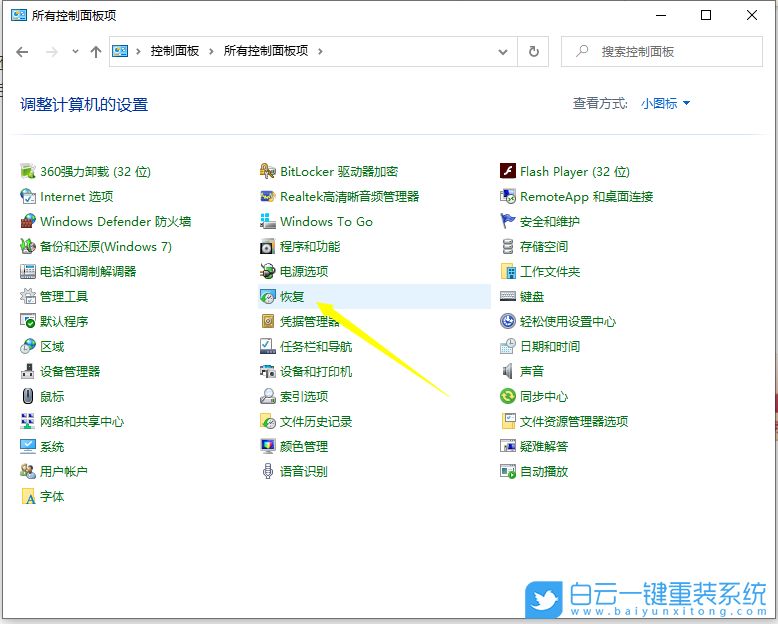The height and width of the screenshot is (624, 778).
Task: Click the Realtek高清晰音频管理器 icon
Action: 268,197
